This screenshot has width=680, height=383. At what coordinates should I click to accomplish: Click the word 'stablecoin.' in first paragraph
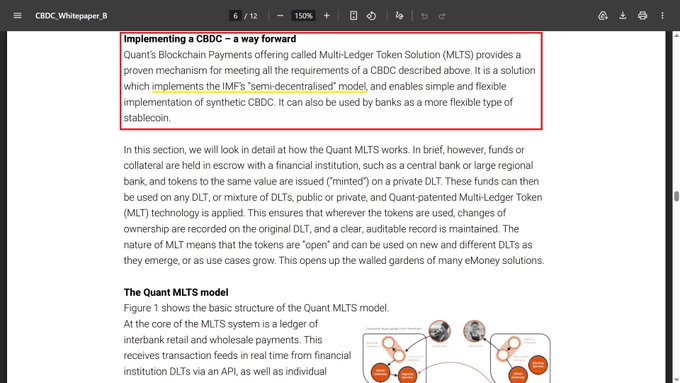pos(147,118)
